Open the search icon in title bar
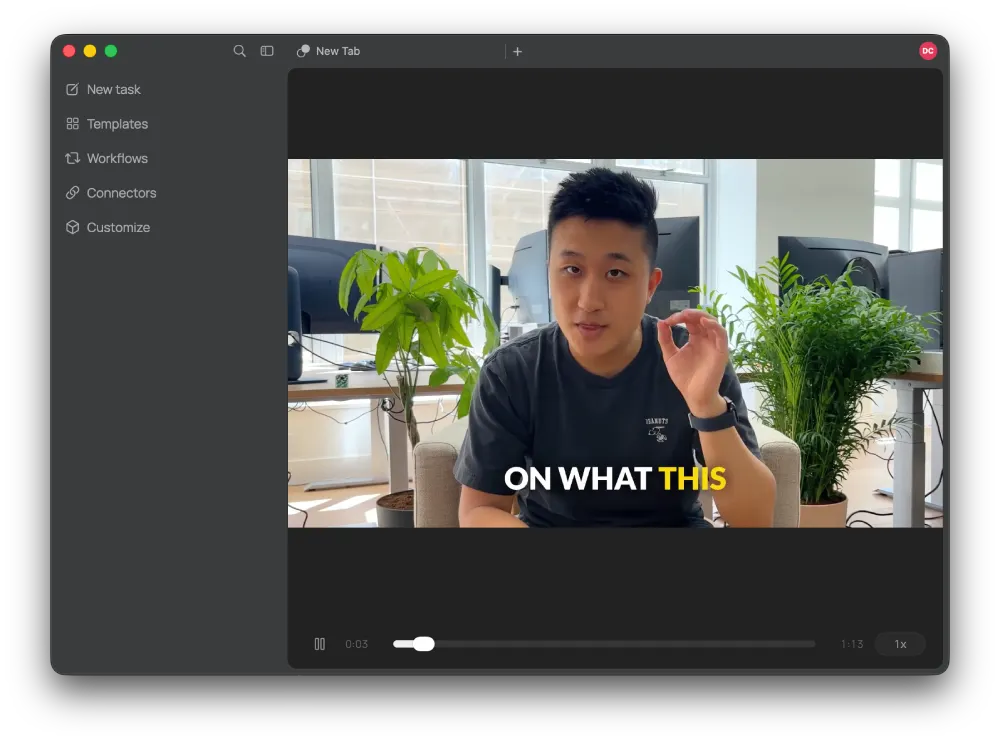Image resolution: width=1000 pixels, height=742 pixels. pos(239,51)
